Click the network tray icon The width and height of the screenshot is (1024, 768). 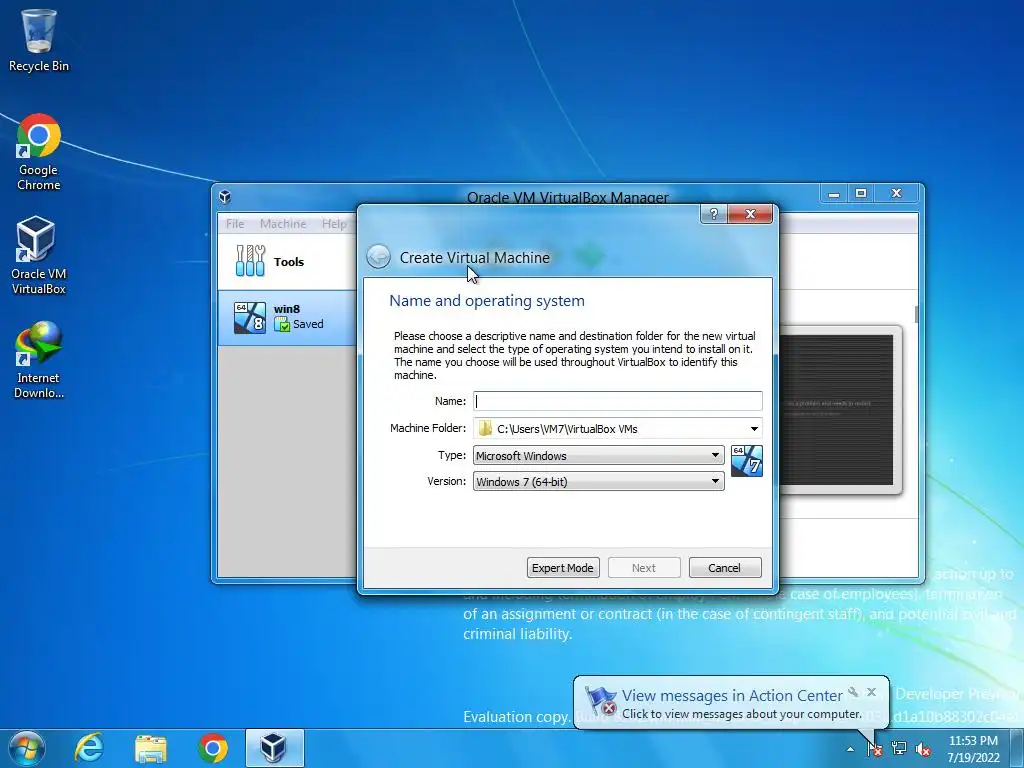[x=899, y=749]
